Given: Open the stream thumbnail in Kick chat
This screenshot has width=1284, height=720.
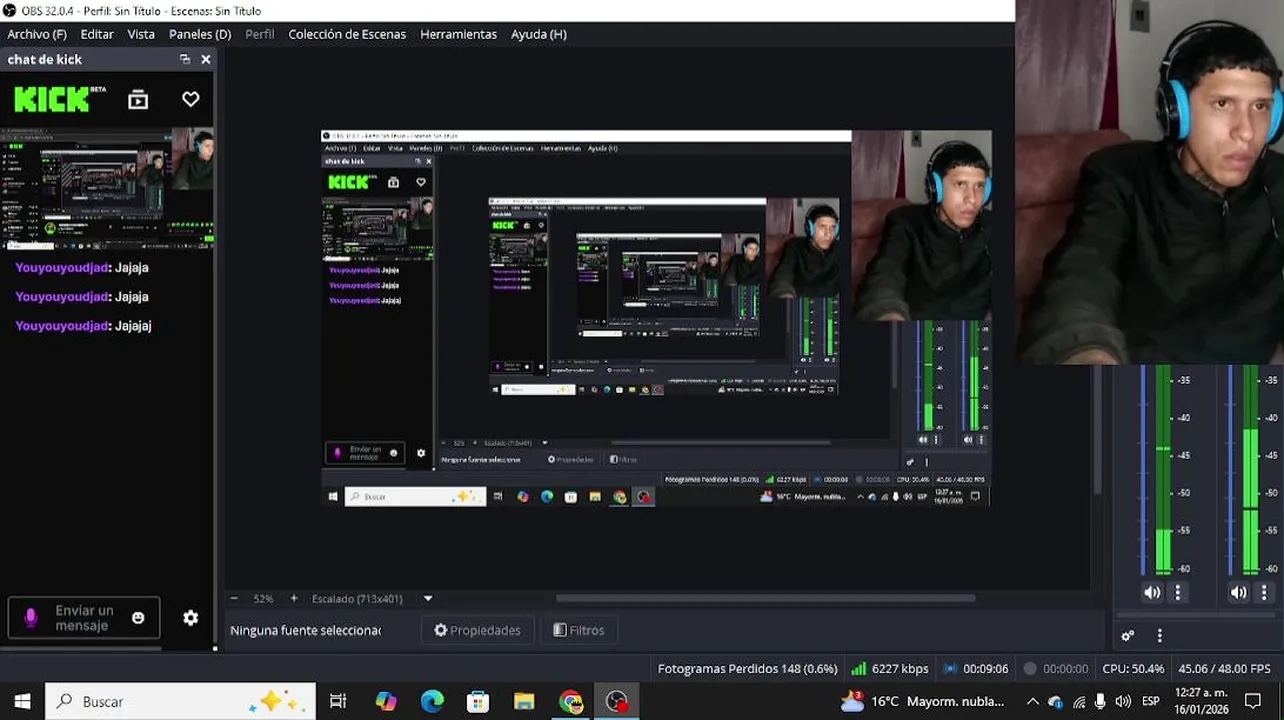Looking at the screenshot, I should click(107, 188).
